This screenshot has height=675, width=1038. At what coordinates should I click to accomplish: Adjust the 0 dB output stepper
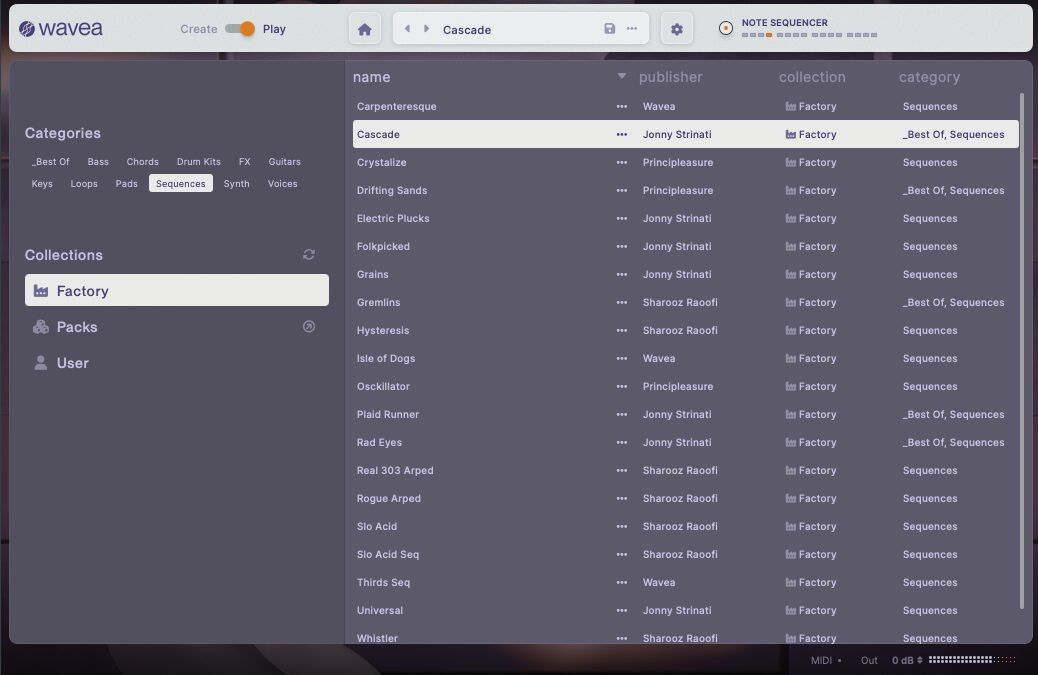point(920,660)
